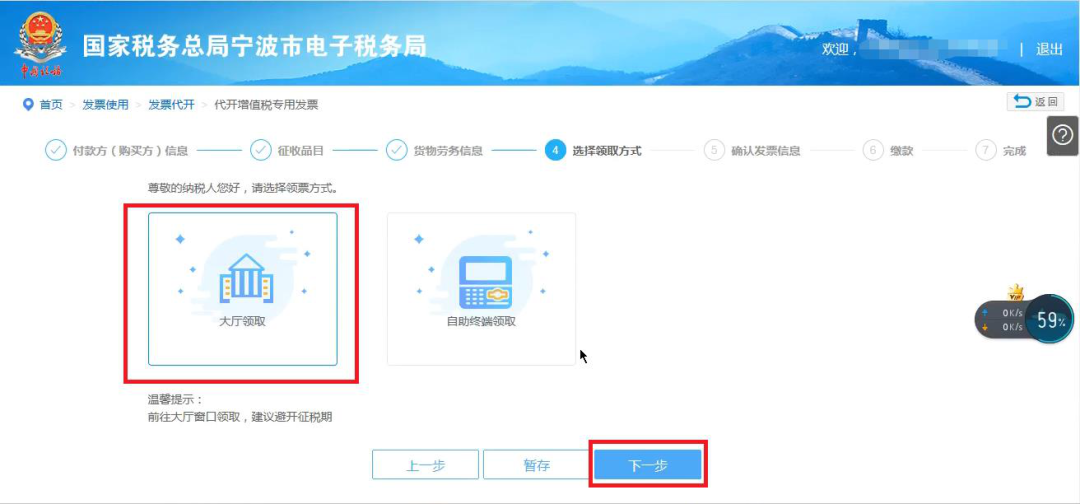Go to step 7 完成

pos(1001,150)
